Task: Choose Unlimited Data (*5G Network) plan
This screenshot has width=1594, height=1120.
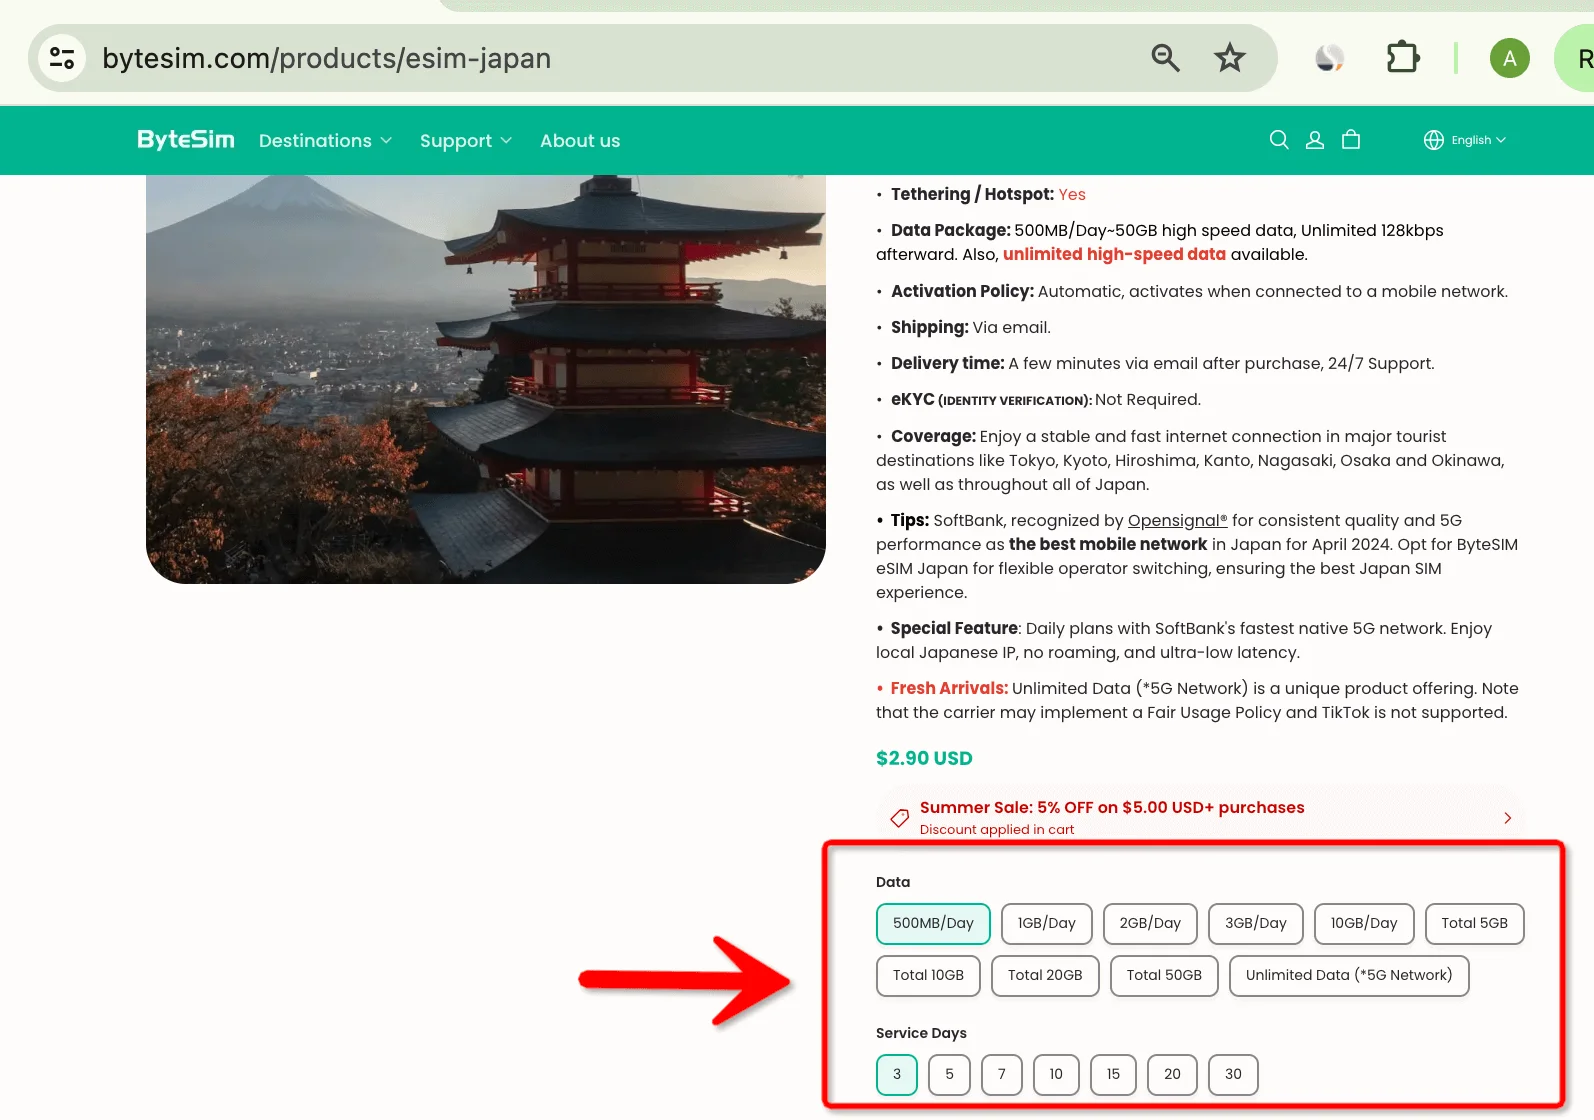Action: click(1349, 976)
